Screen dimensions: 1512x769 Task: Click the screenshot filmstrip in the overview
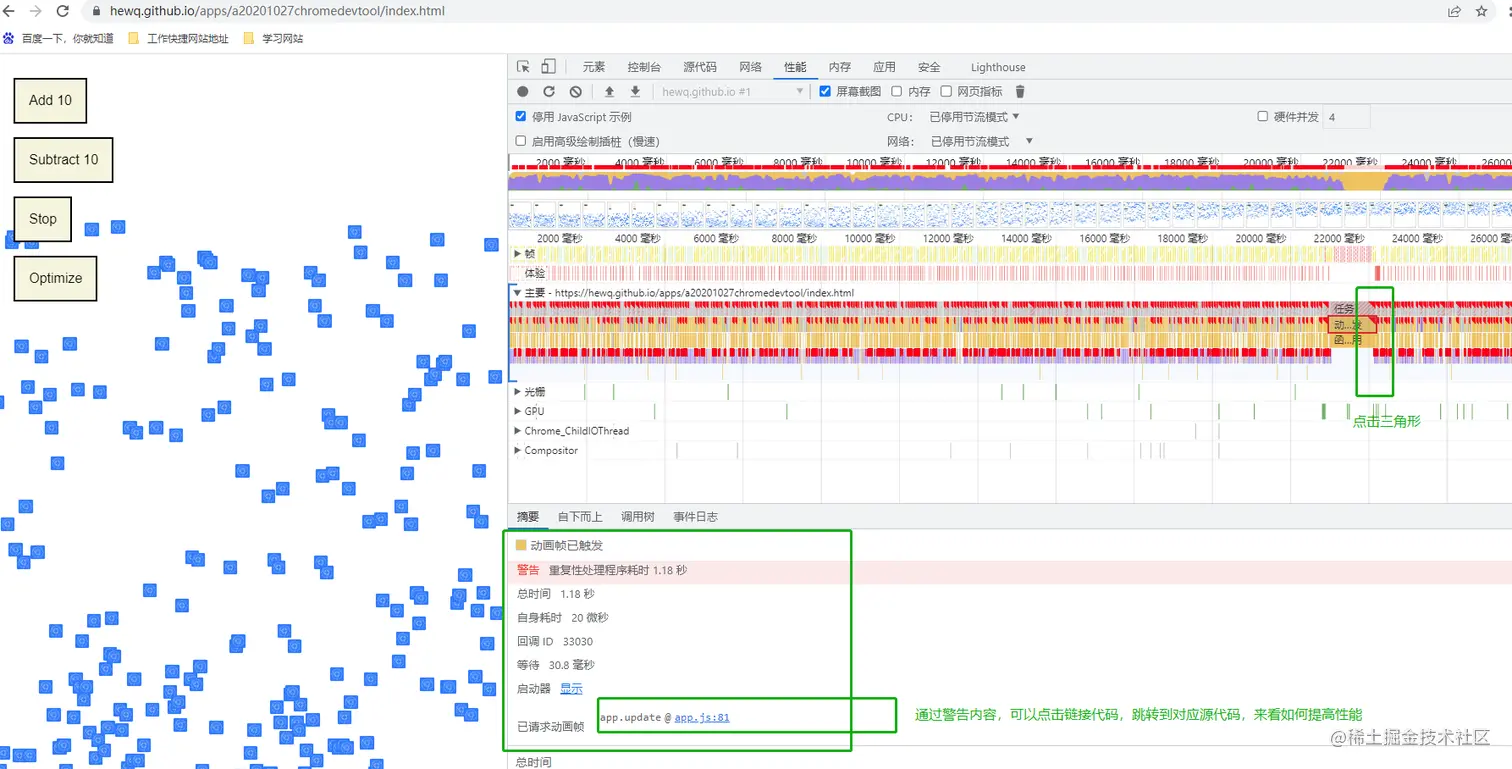coord(1010,215)
